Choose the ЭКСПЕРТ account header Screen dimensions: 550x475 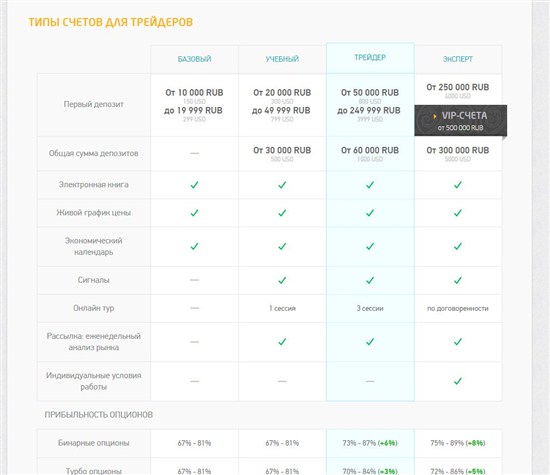point(458,59)
